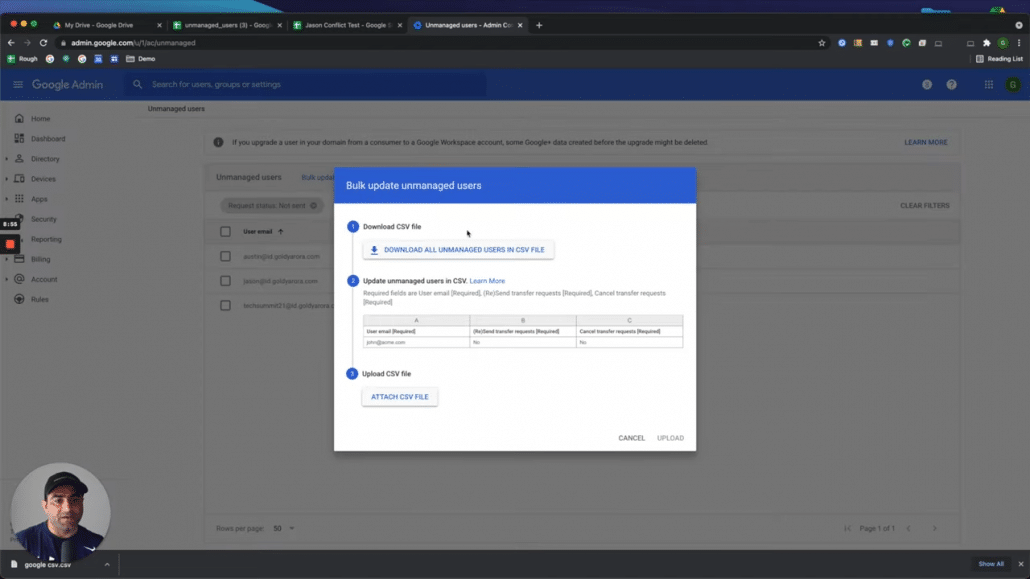Go to the first page of results
The width and height of the screenshot is (1030, 579).
coord(847,528)
